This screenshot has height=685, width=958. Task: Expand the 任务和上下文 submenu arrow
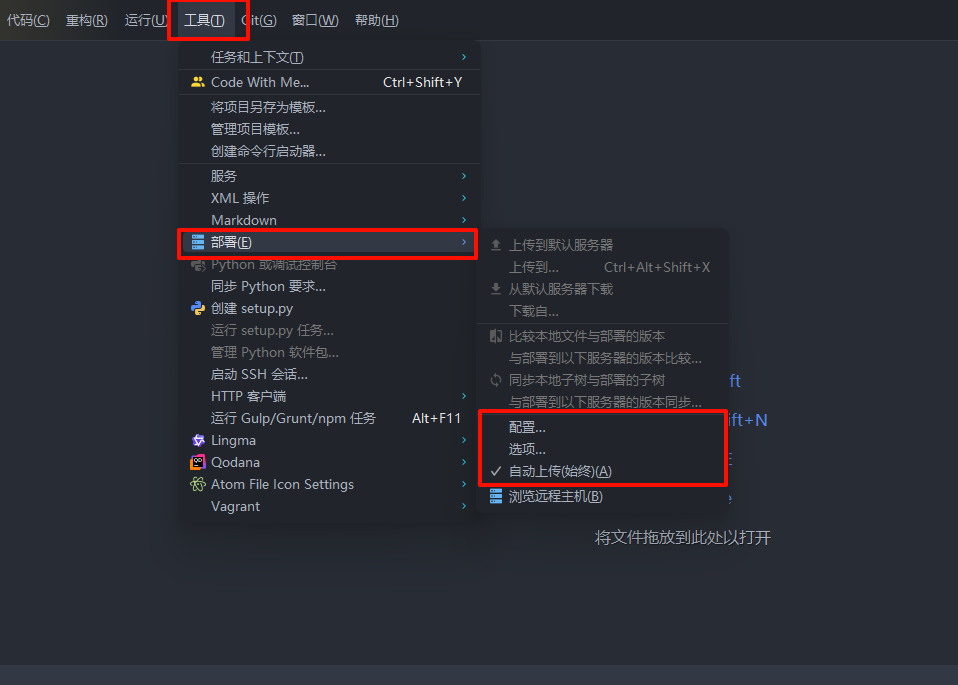coord(464,57)
